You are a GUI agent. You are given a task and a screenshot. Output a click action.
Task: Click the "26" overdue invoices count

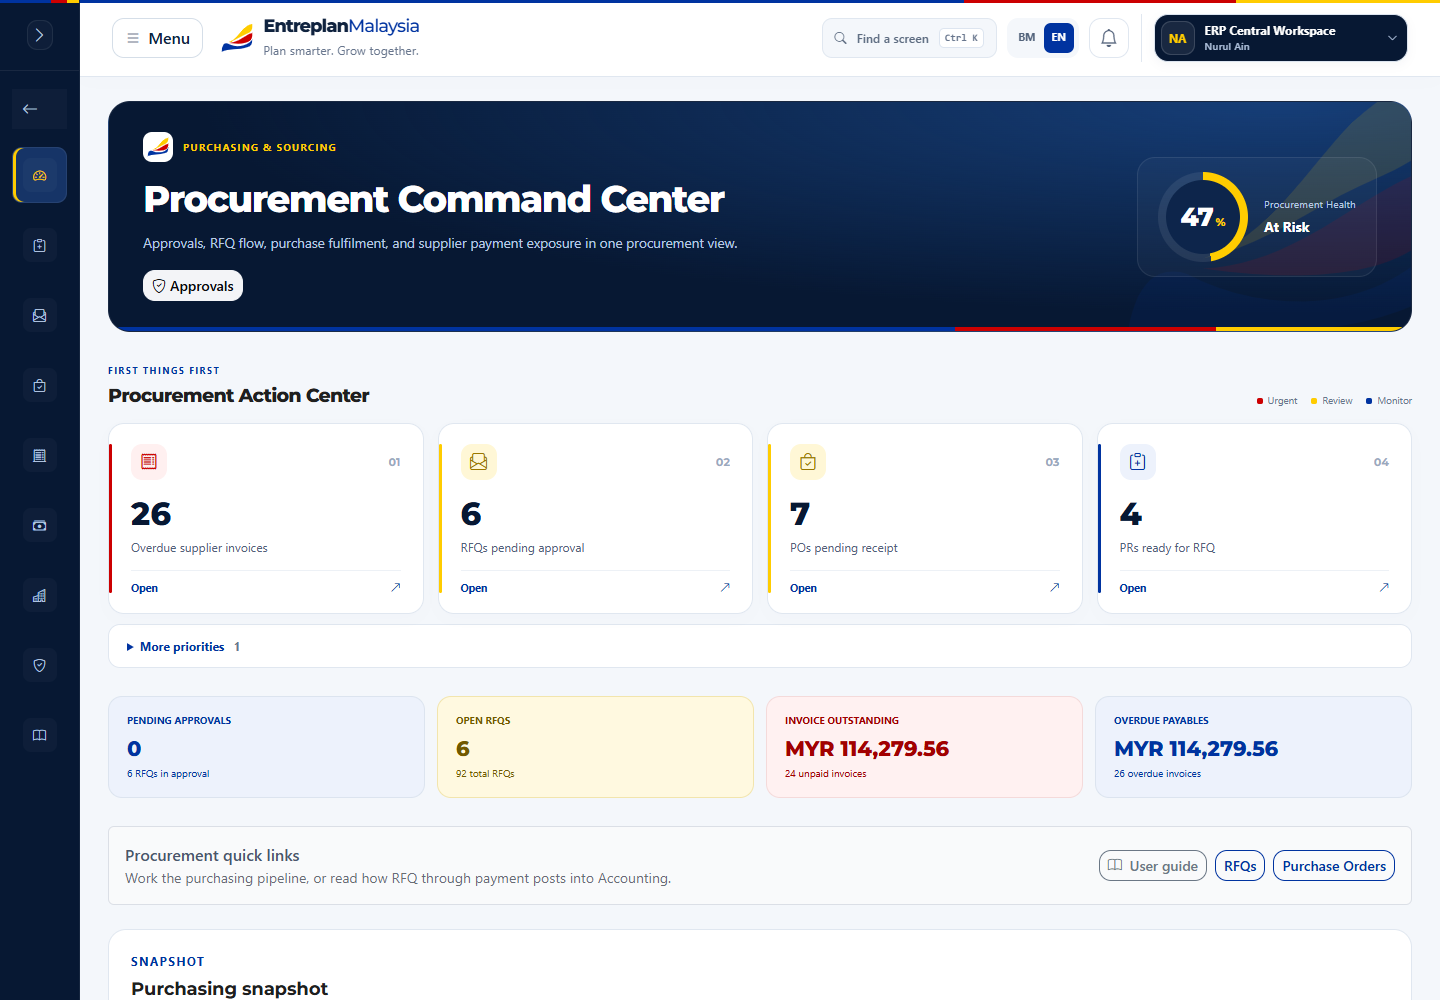[151, 514]
